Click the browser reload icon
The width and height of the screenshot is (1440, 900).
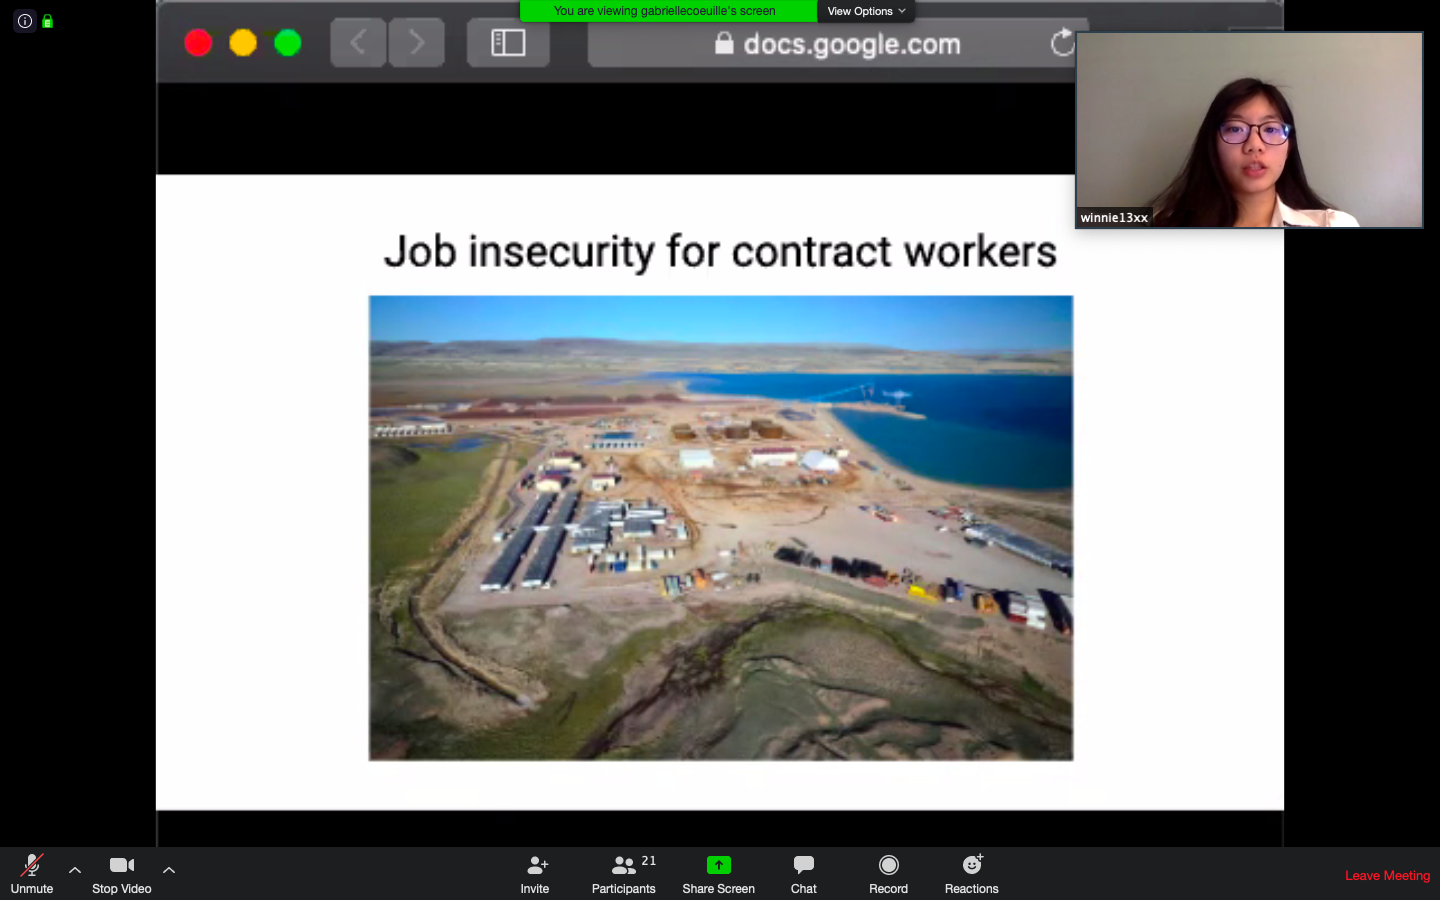1062,43
